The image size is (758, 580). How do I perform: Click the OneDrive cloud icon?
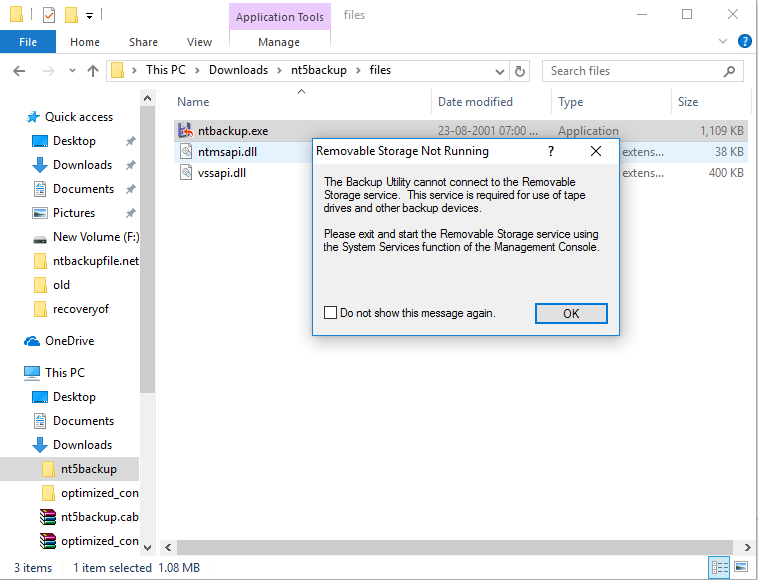tap(32, 341)
